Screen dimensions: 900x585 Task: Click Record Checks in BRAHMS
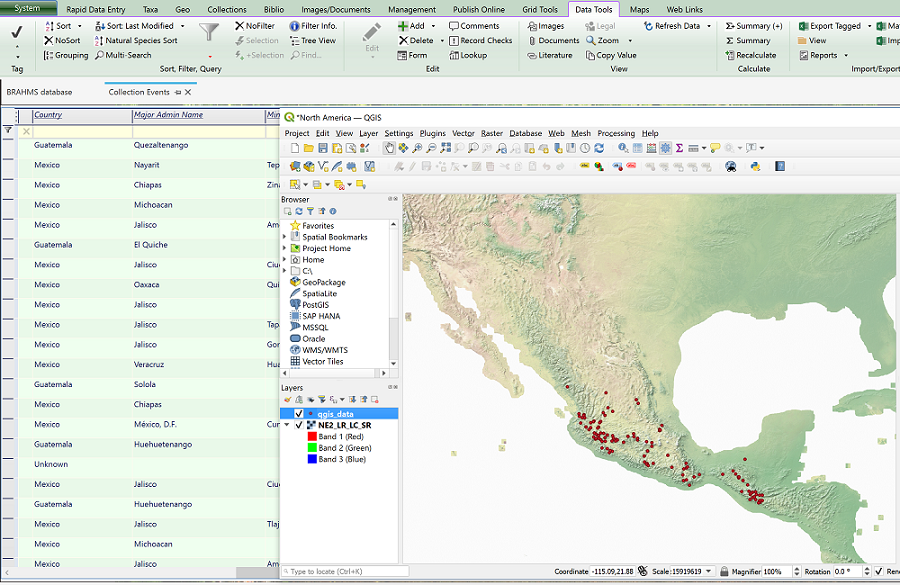480,41
